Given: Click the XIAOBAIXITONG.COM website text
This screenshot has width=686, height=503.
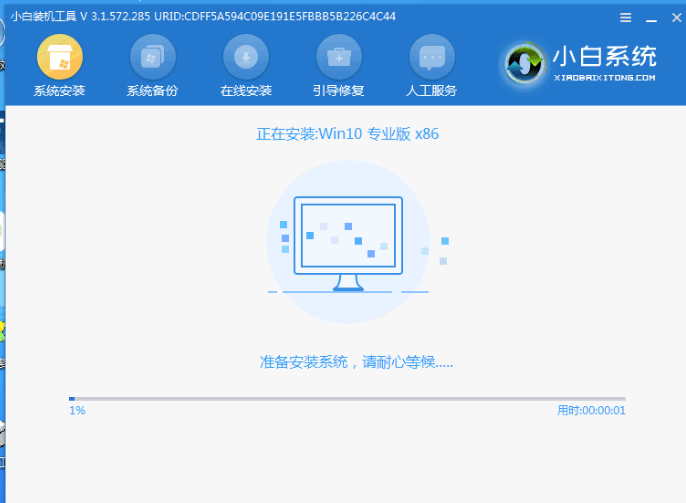Looking at the screenshot, I should (606, 78).
